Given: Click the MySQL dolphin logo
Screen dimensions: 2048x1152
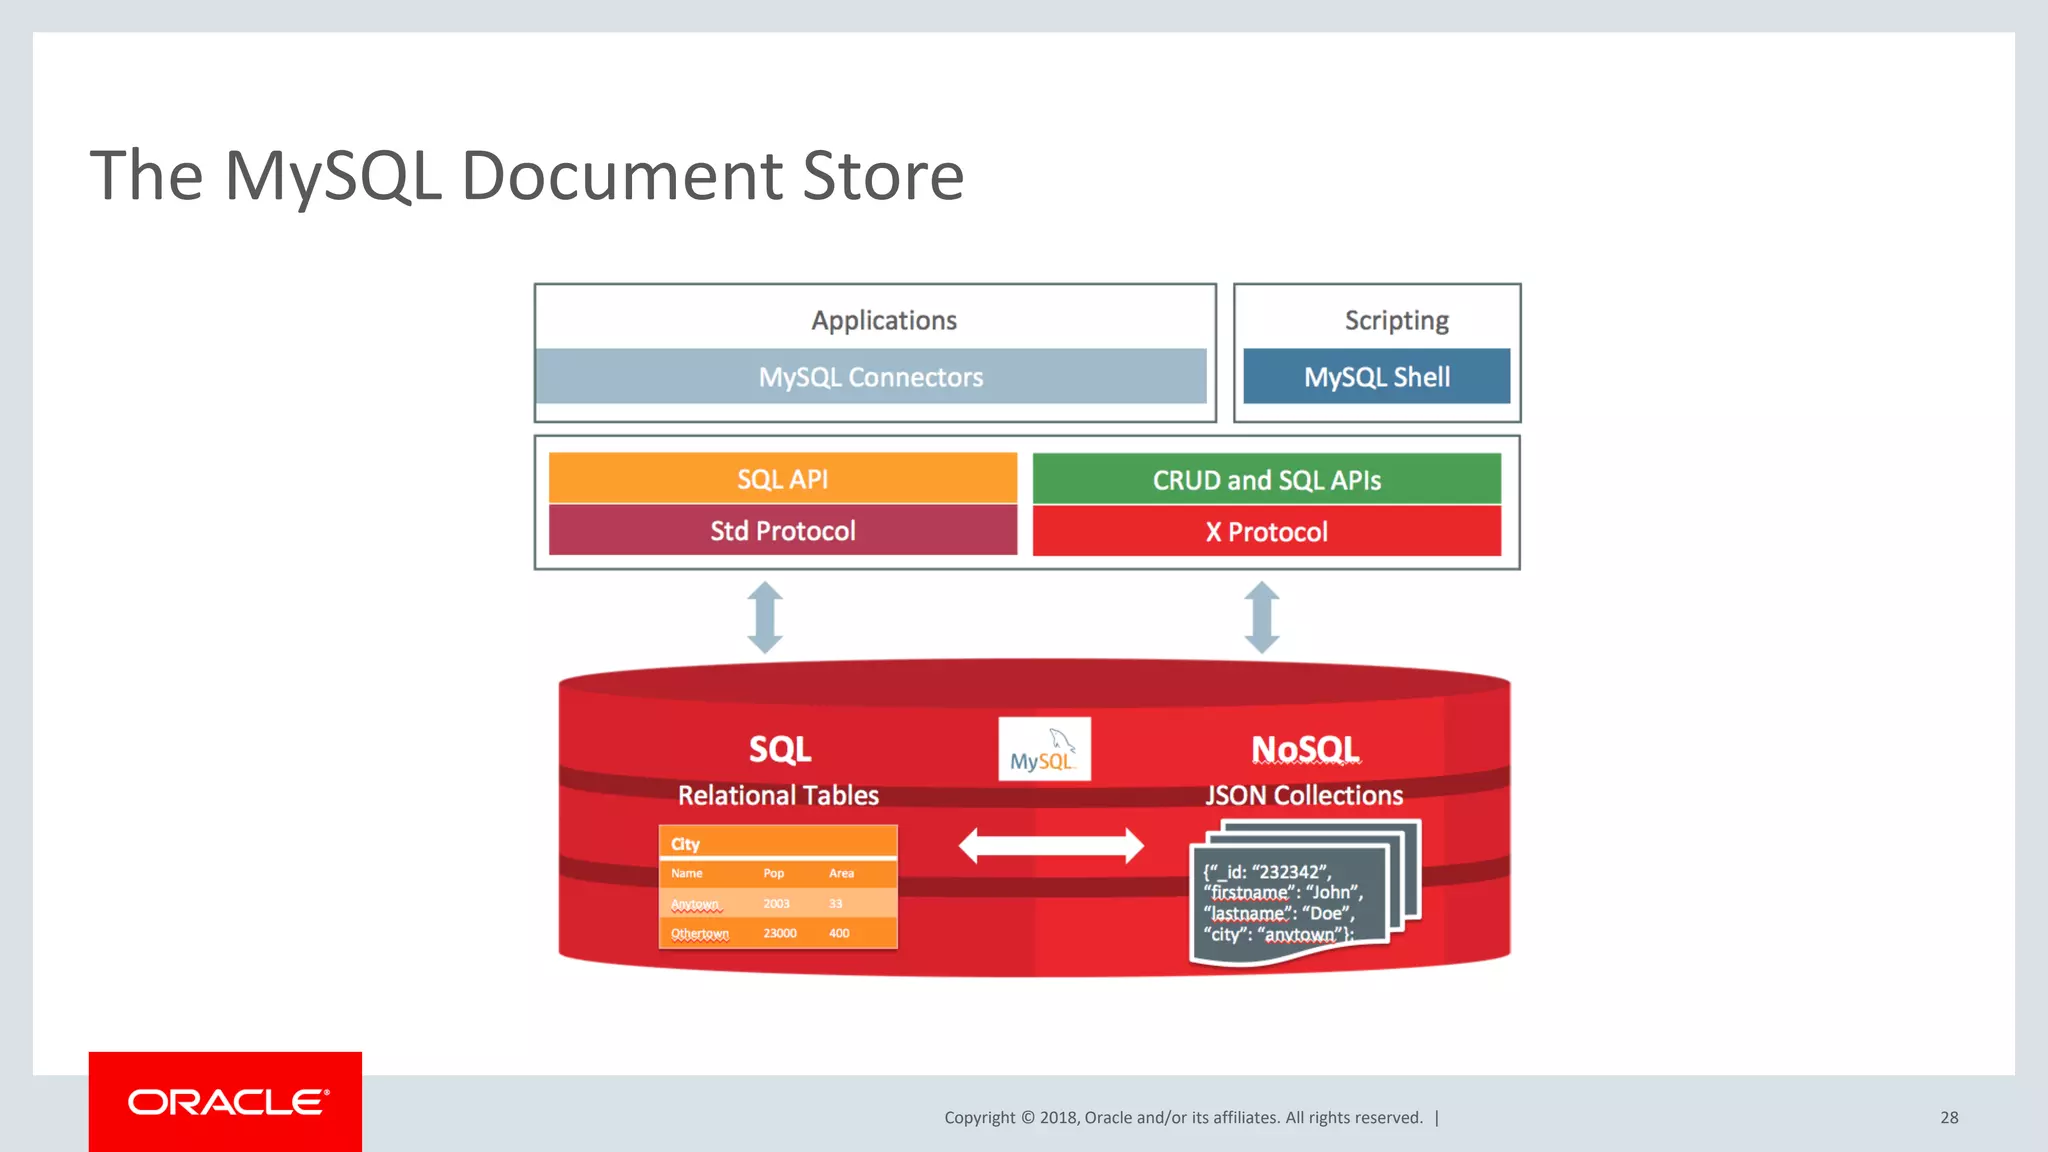Looking at the screenshot, I should [1044, 749].
